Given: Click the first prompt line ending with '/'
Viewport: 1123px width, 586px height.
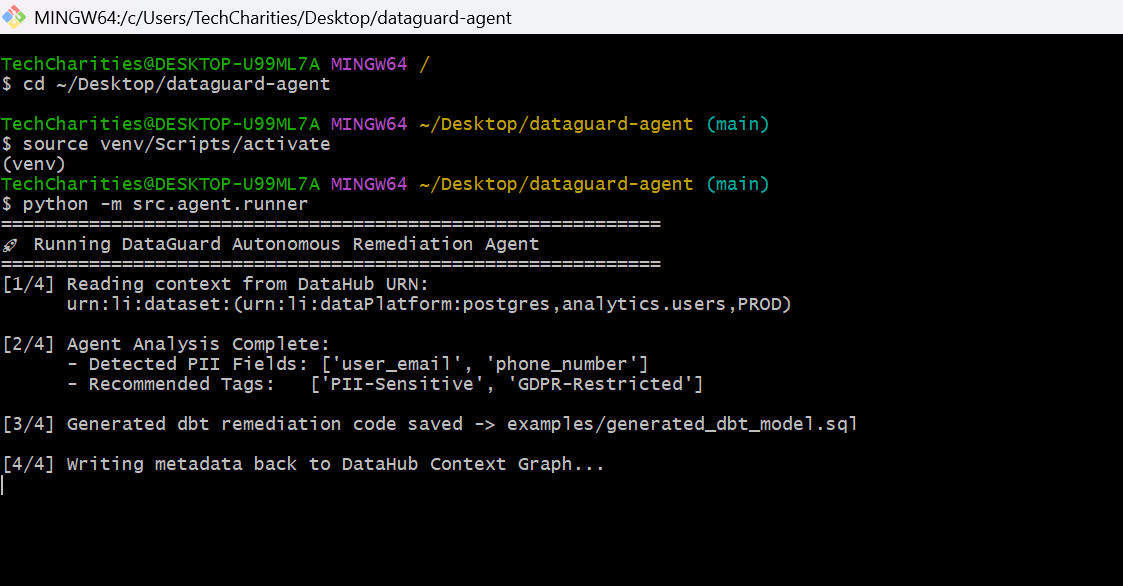Looking at the screenshot, I should tap(215, 64).
